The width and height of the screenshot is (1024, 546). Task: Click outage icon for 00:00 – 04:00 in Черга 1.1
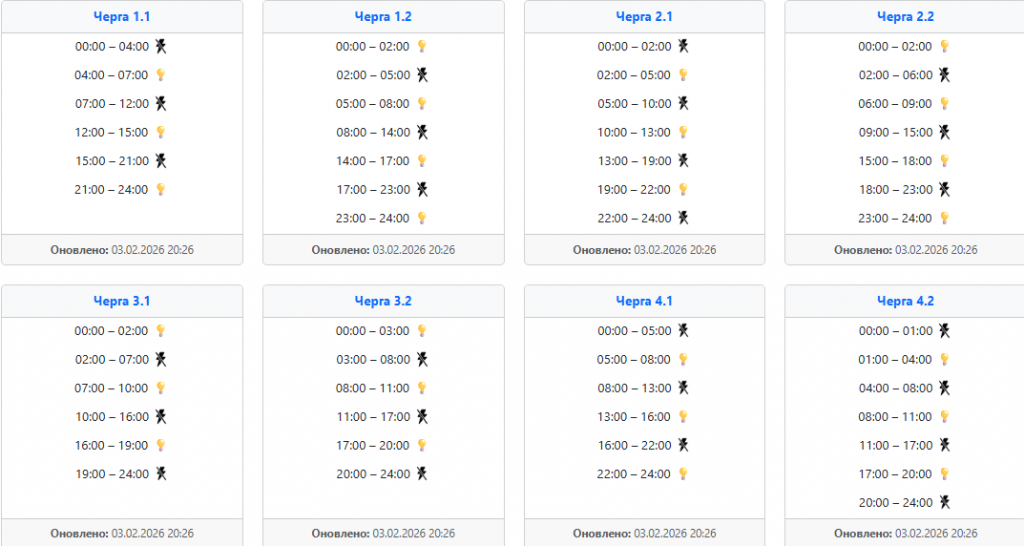[x=160, y=46]
